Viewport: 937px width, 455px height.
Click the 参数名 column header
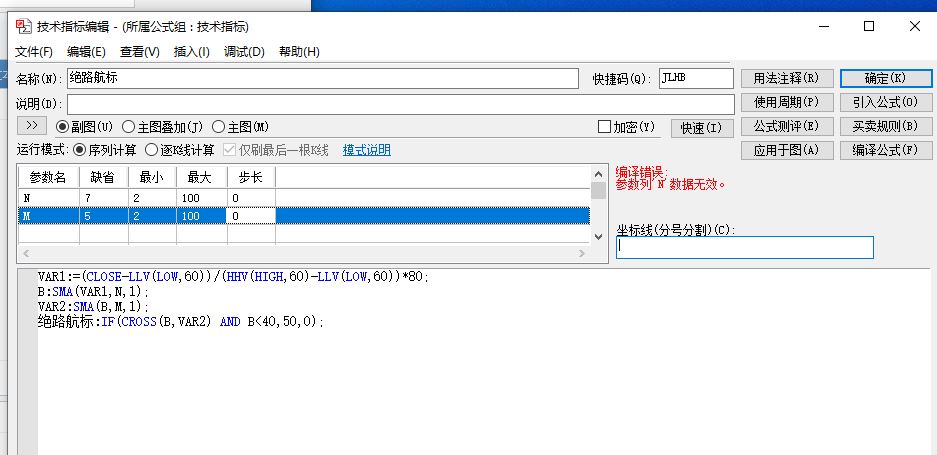(x=48, y=177)
